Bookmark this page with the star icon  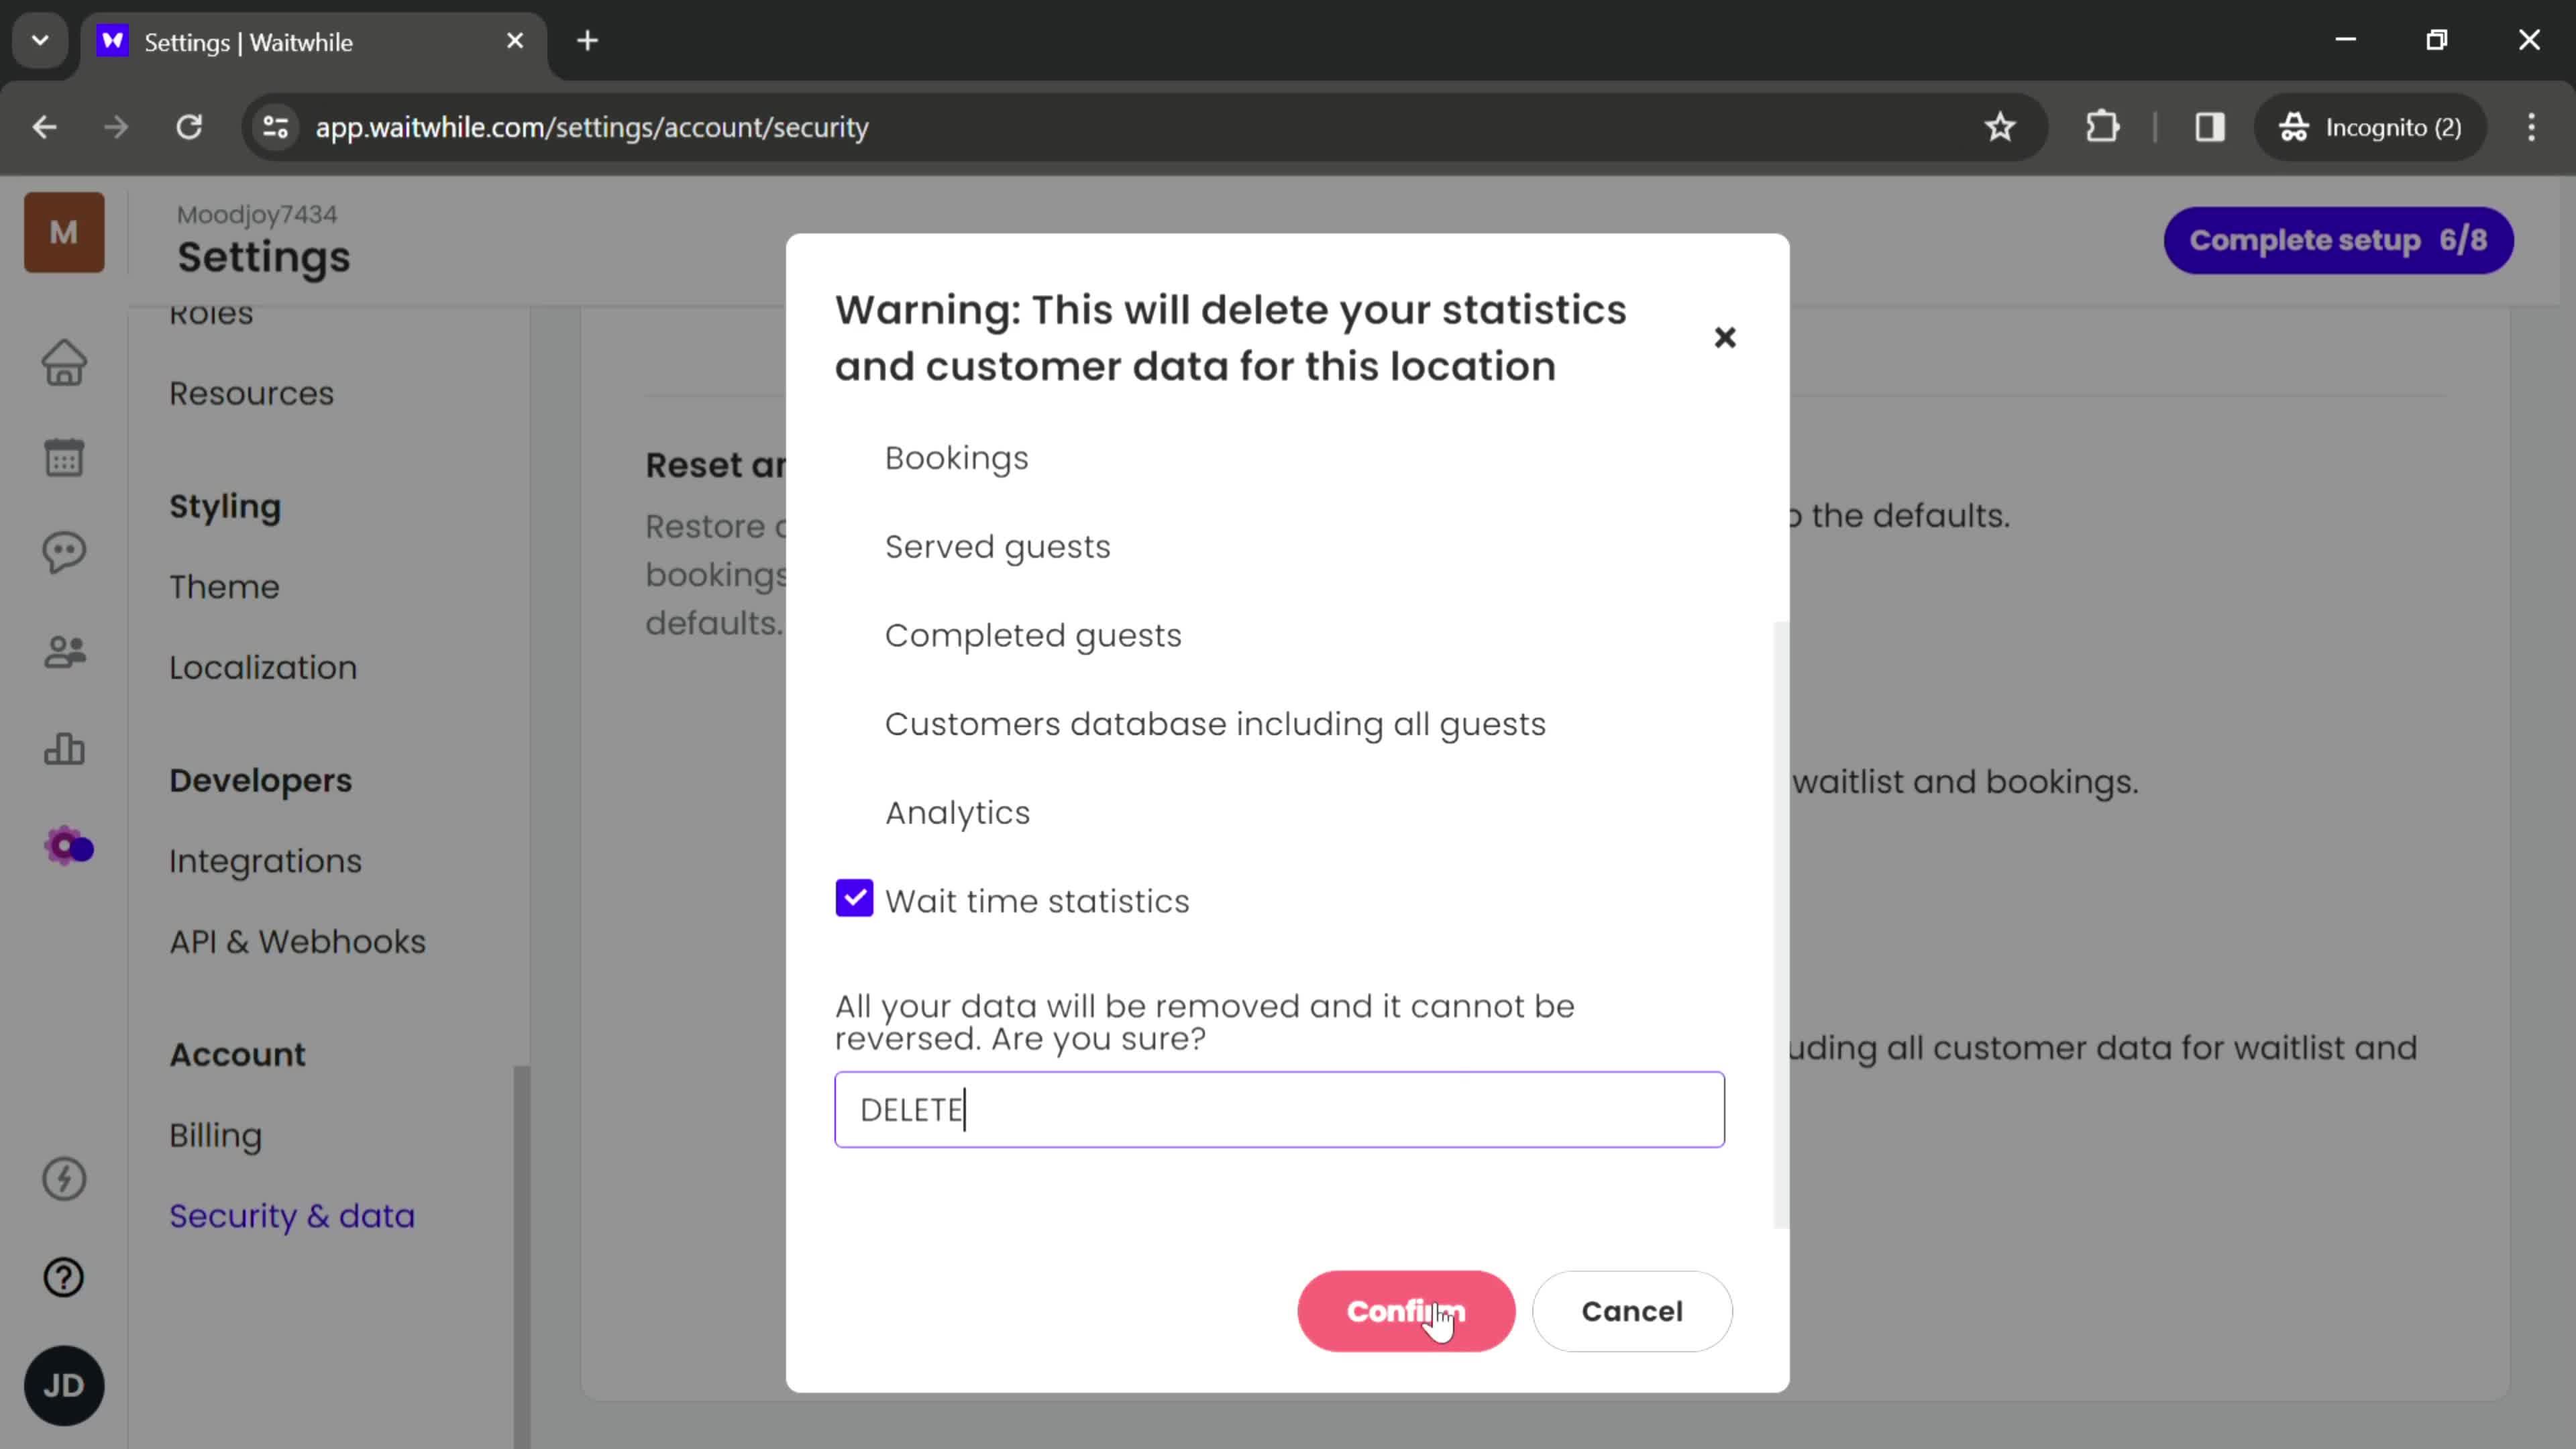pos(2000,127)
